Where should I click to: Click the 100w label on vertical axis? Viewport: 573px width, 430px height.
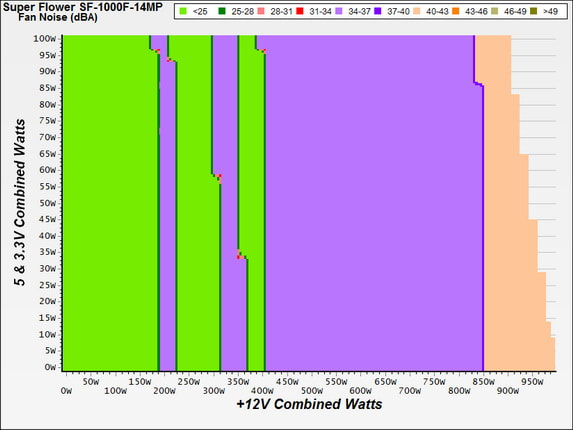[45, 39]
